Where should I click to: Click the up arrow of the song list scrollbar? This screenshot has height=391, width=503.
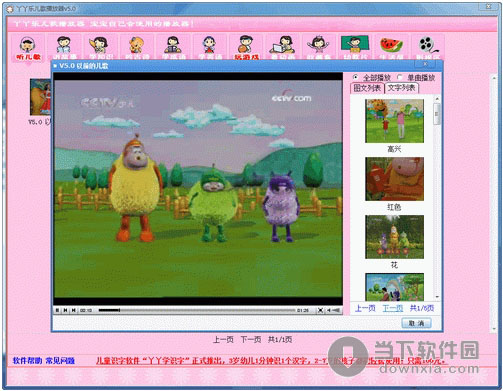pyautogui.click(x=437, y=99)
